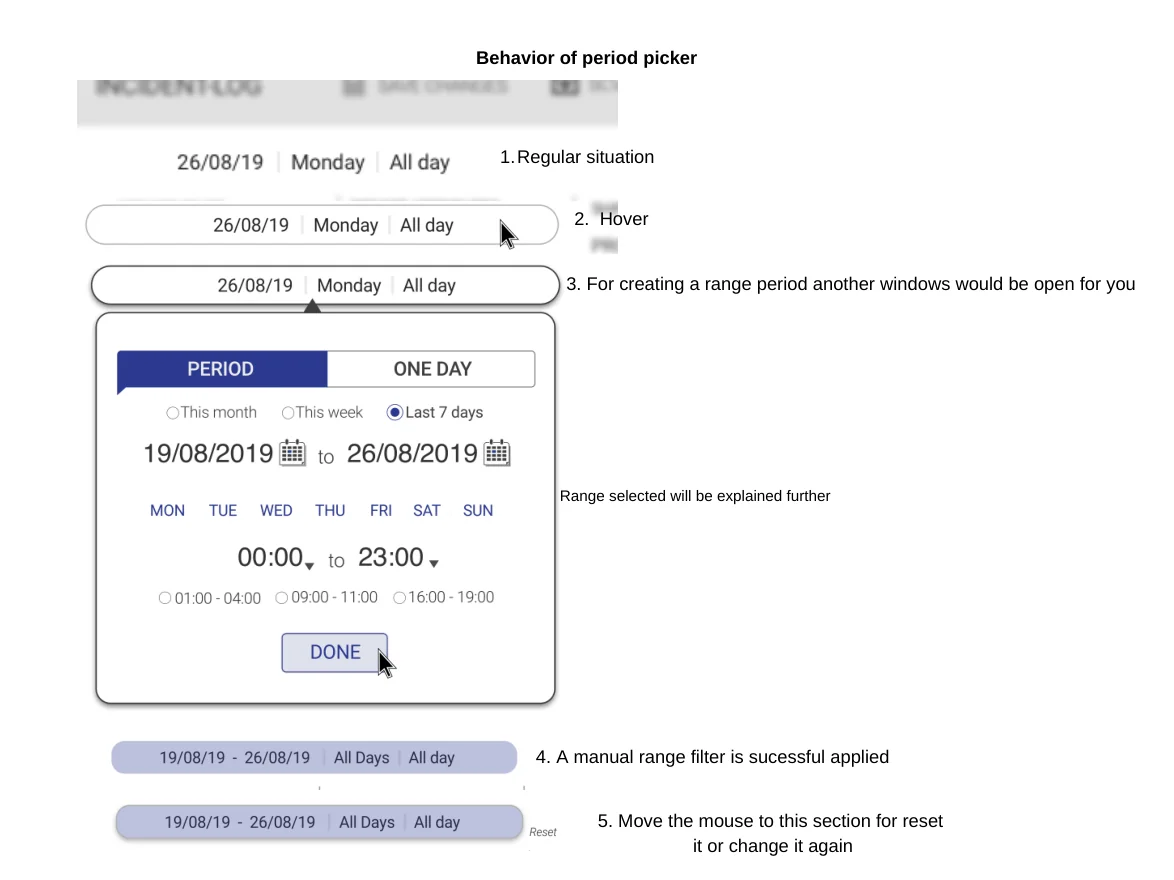Click the Reset link beside the range pill
The image size is (1174, 880).
[543, 832]
